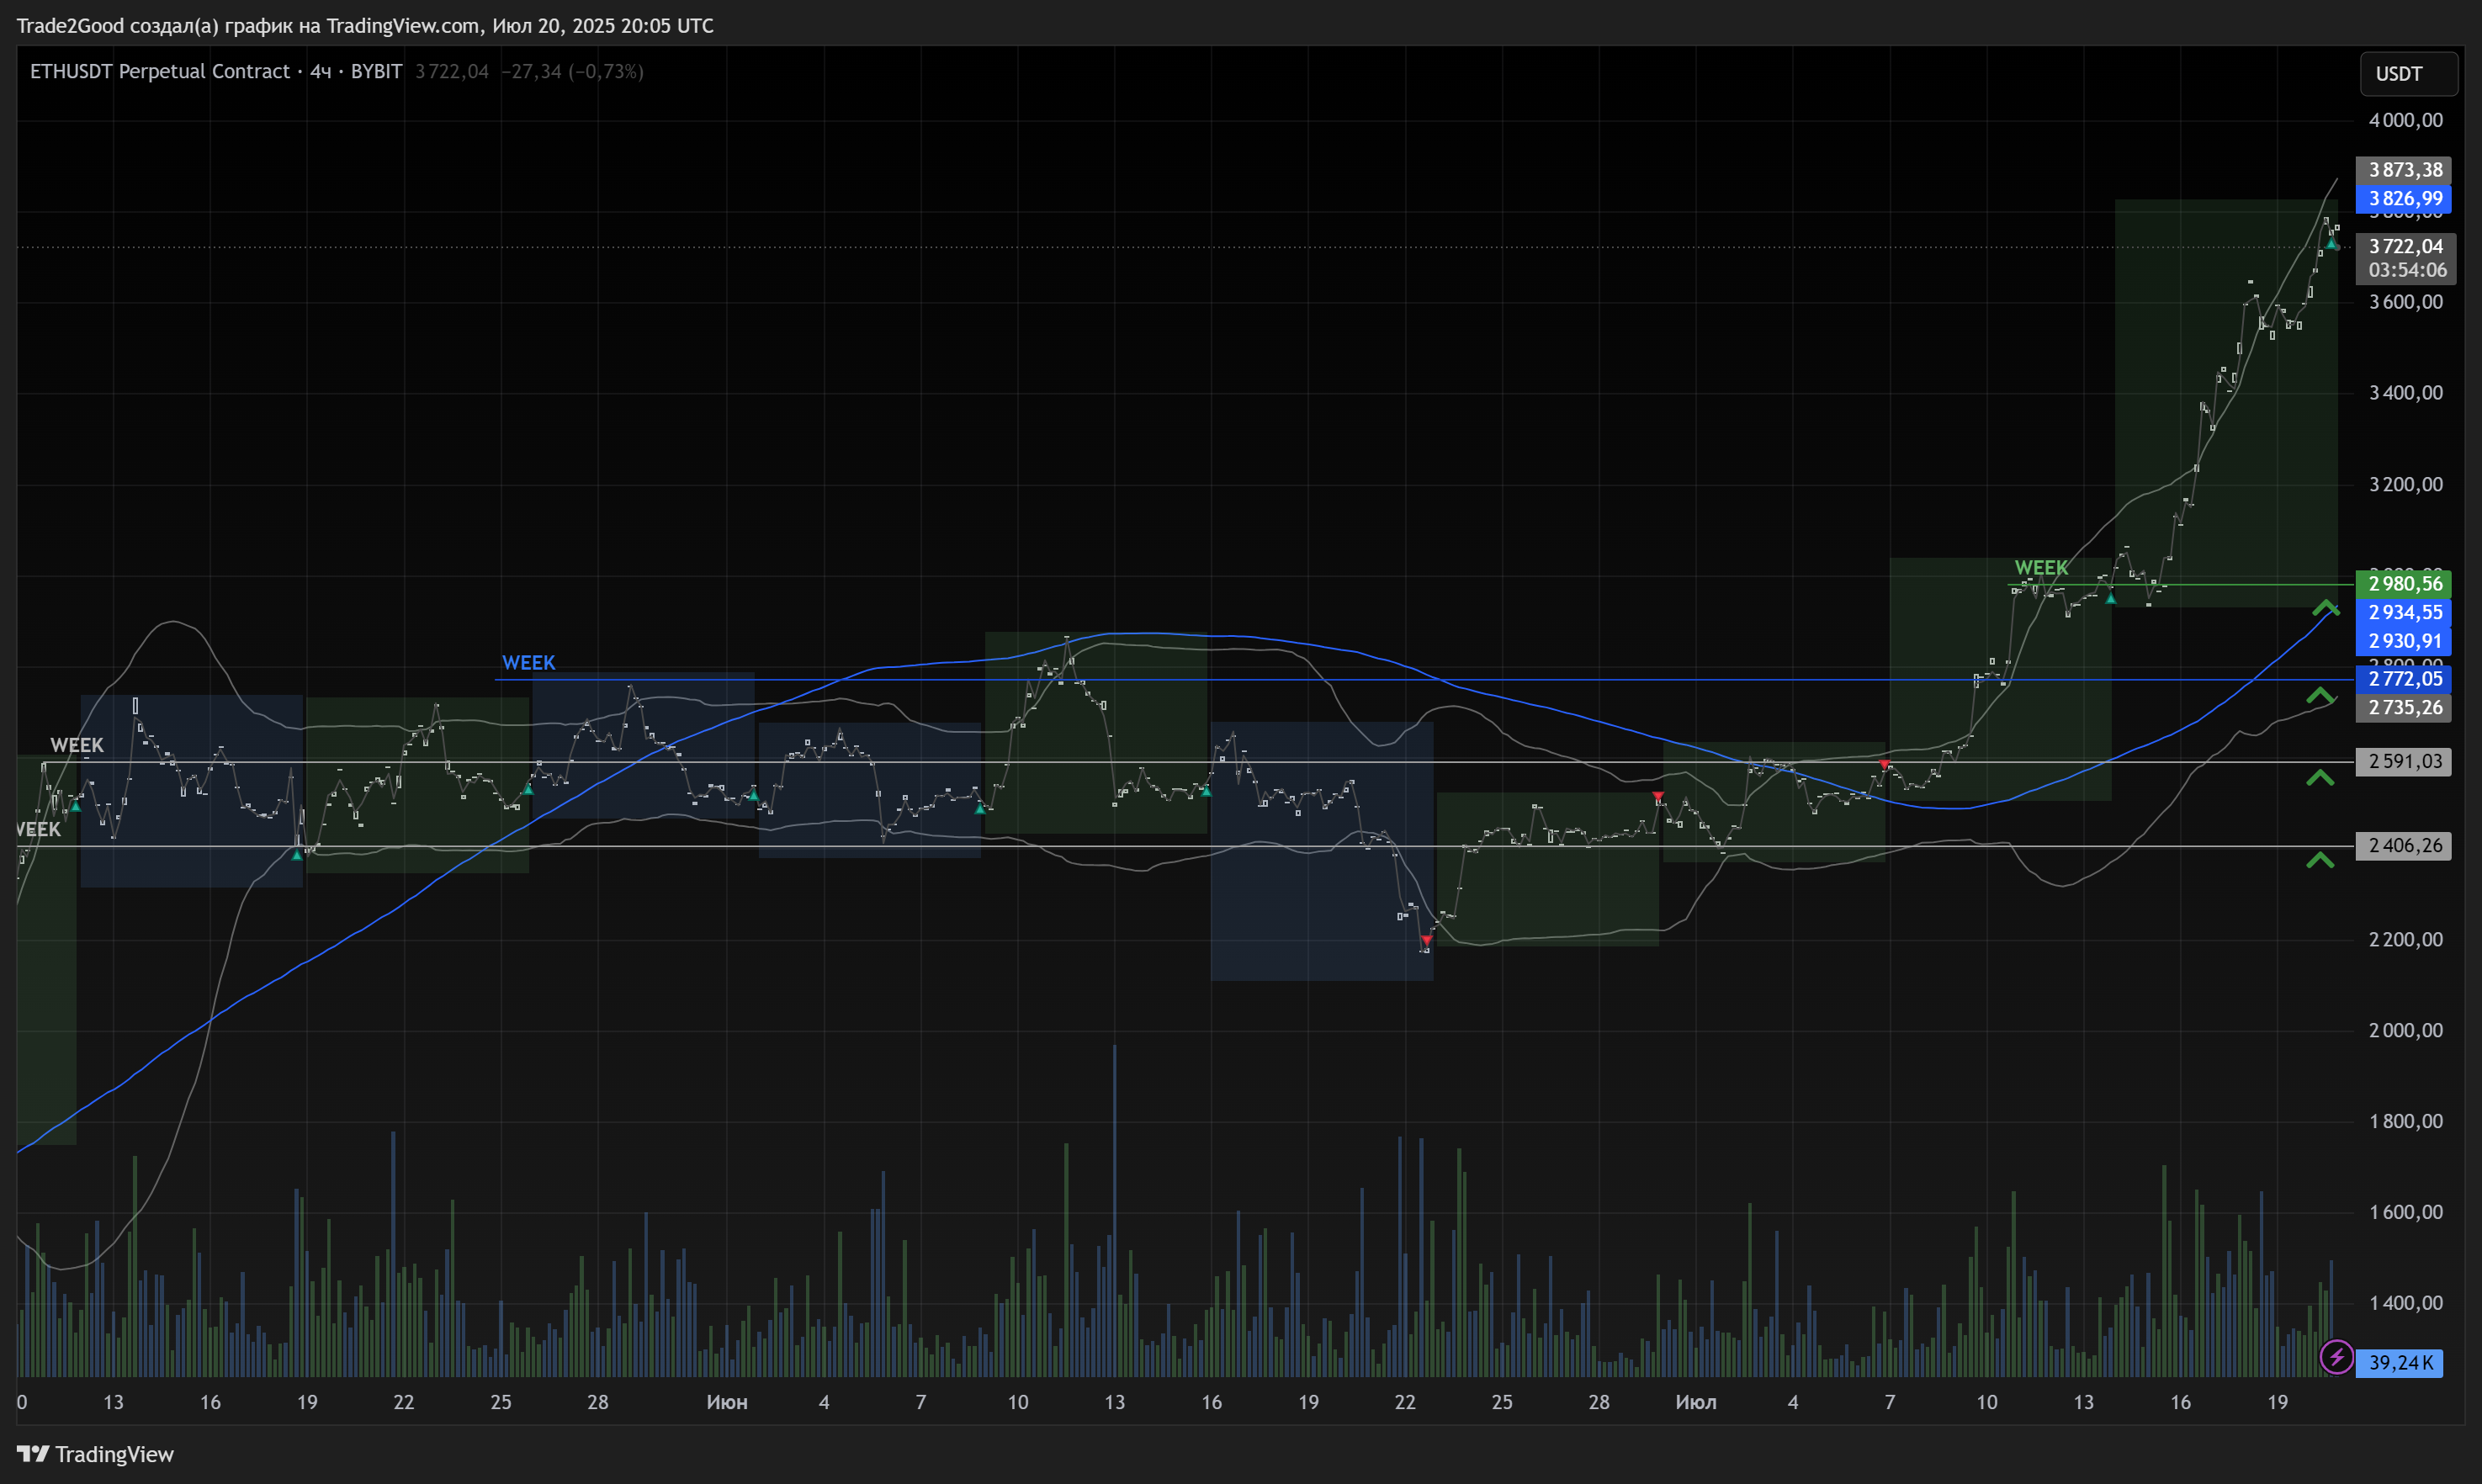This screenshot has height=1484, width=2482.
Task: Click the red triangle marker near July 7
Action: 1884,765
